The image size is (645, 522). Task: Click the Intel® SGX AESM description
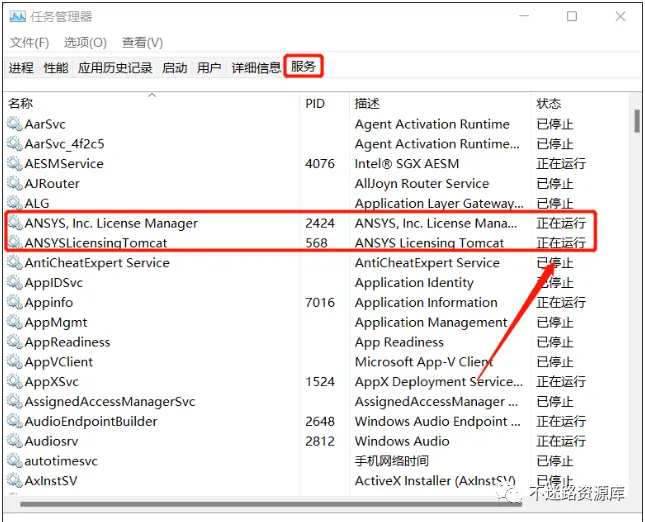click(x=406, y=163)
